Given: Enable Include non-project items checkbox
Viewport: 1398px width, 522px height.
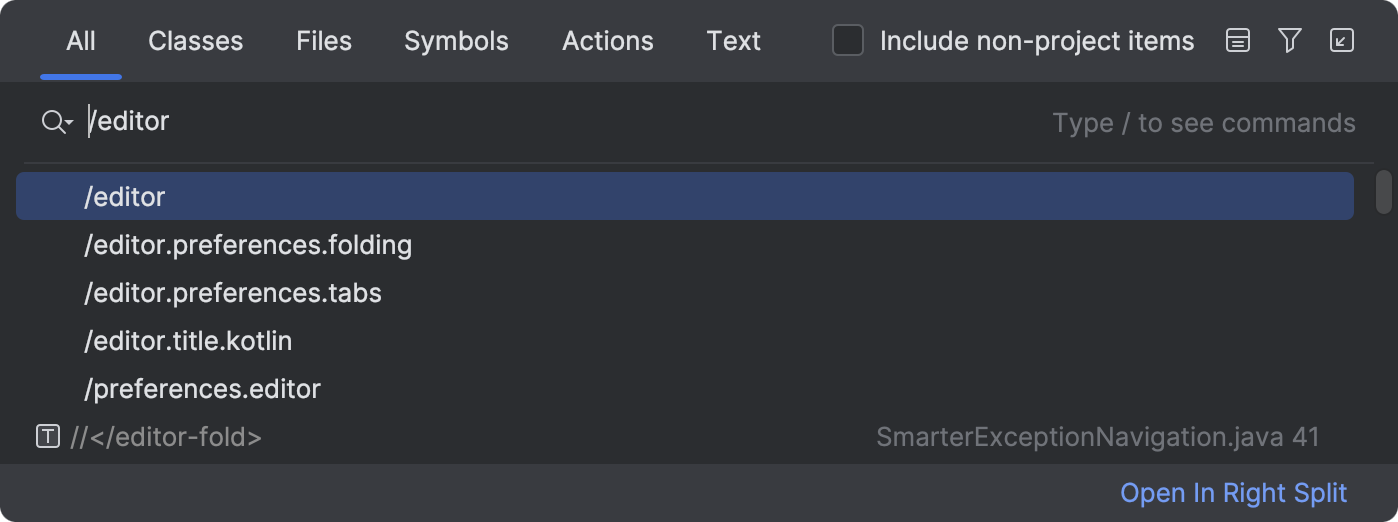Looking at the screenshot, I should pos(848,41).
